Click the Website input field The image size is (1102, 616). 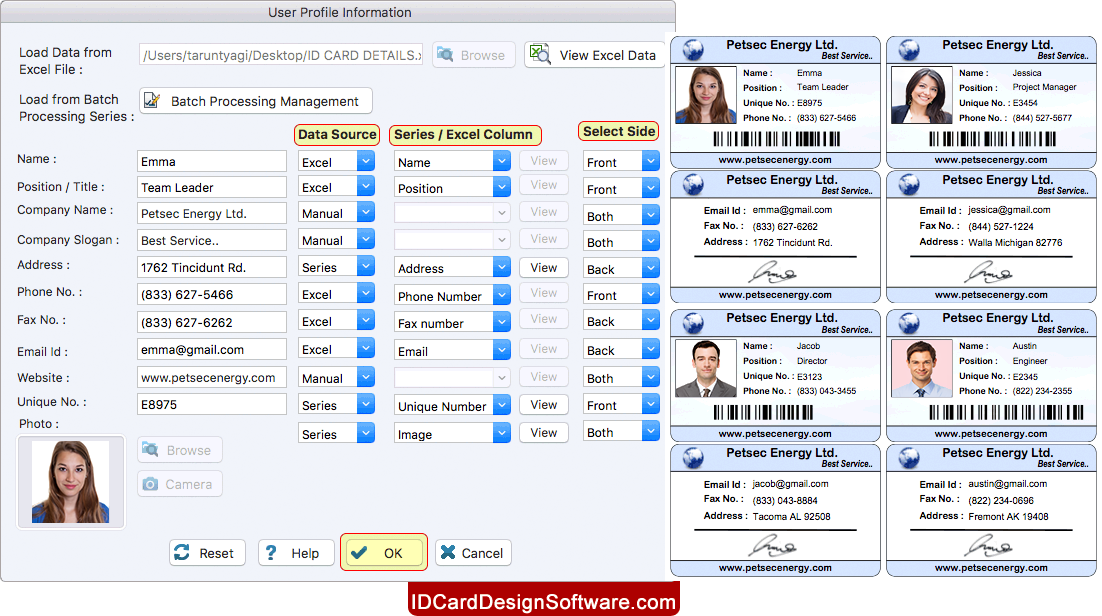(212, 377)
